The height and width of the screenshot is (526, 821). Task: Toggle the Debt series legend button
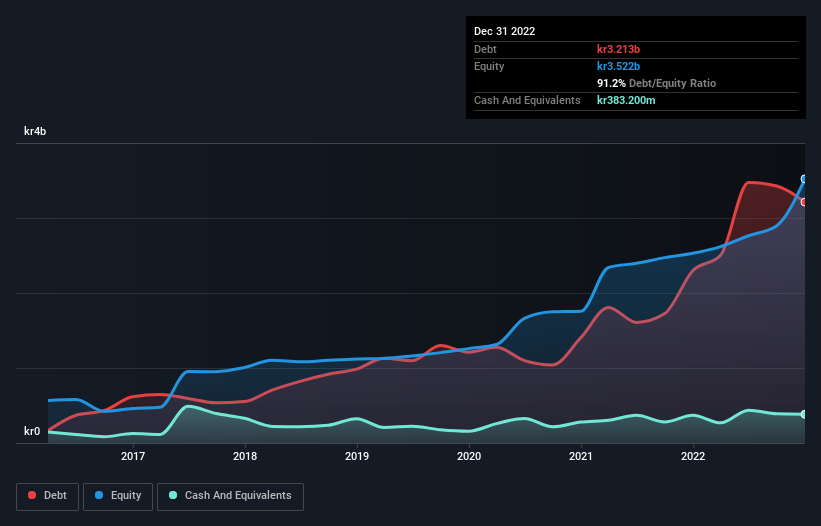point(47,496)
